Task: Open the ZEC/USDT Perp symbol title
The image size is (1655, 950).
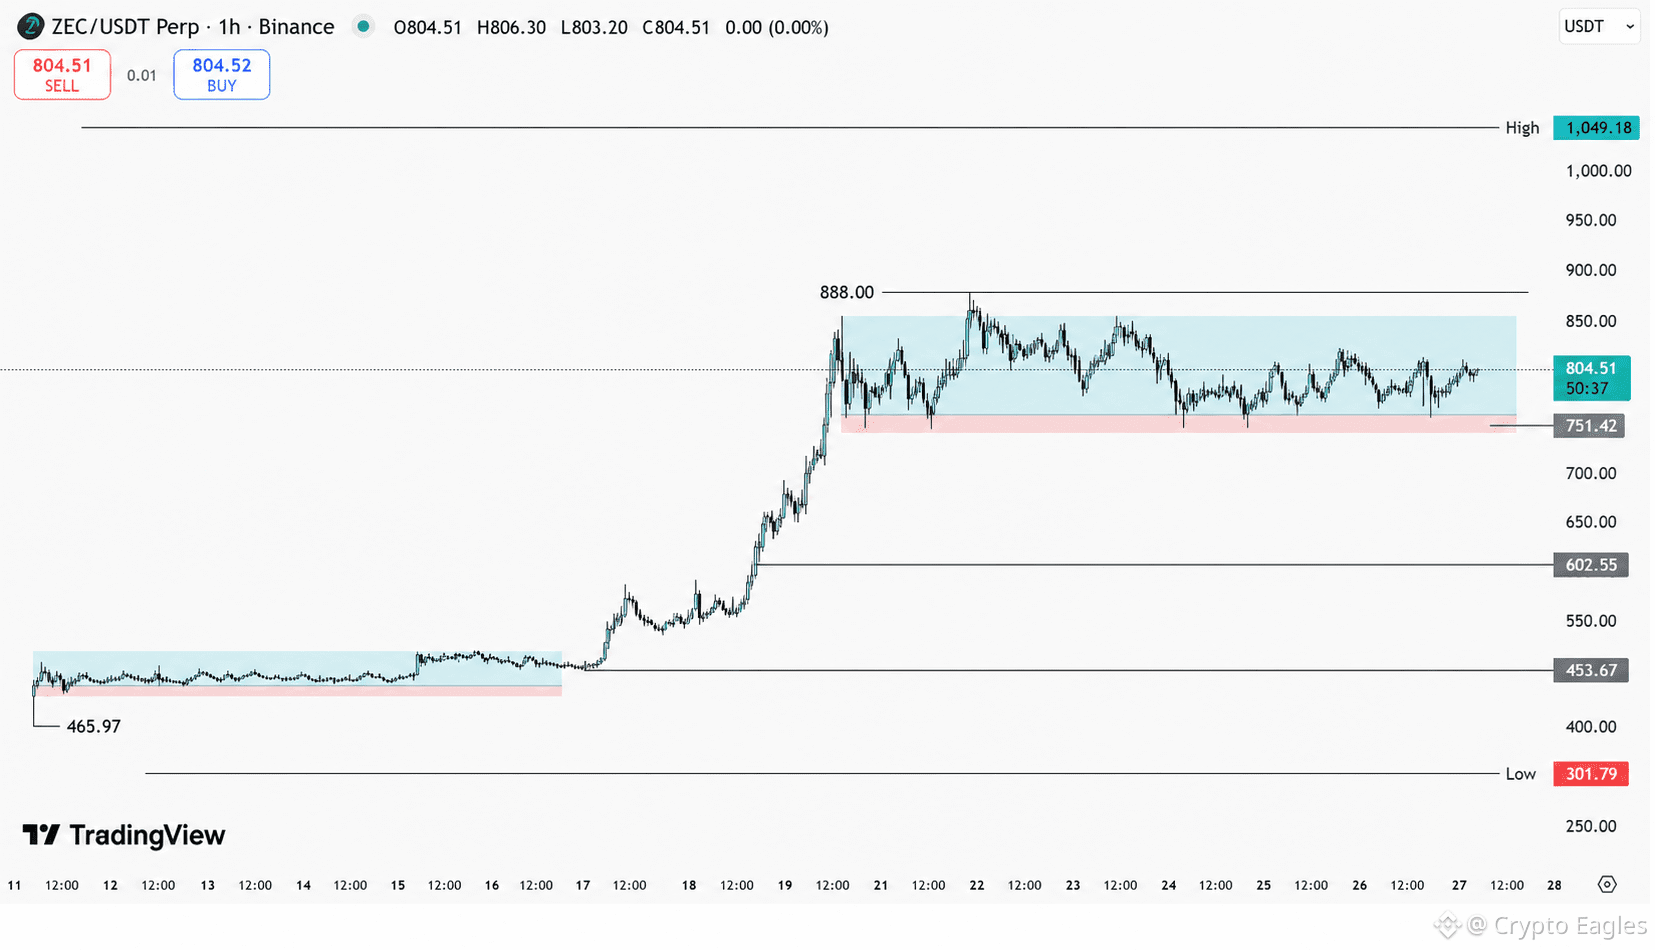Action: 193,27
